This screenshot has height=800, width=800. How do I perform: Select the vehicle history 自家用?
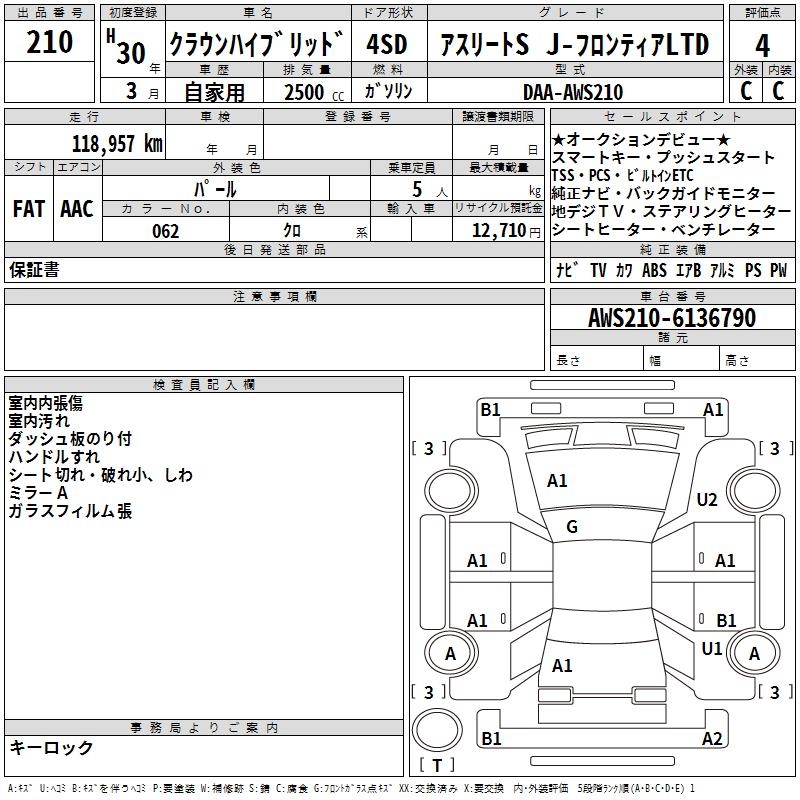[x=214, y=92]
